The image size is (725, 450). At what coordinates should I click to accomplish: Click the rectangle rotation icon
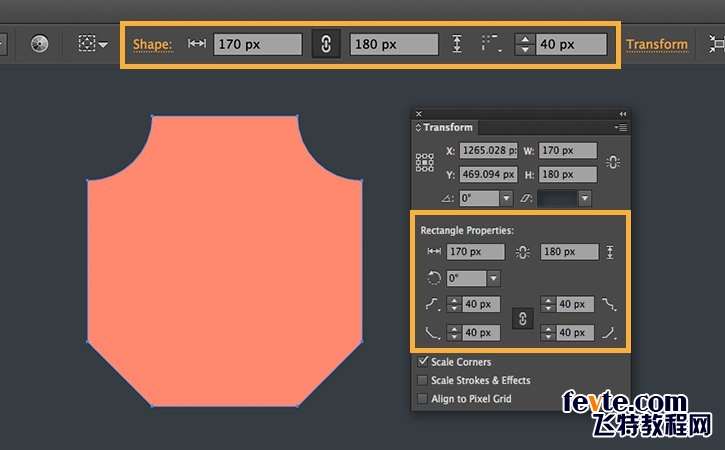click(x=433, y=278)
